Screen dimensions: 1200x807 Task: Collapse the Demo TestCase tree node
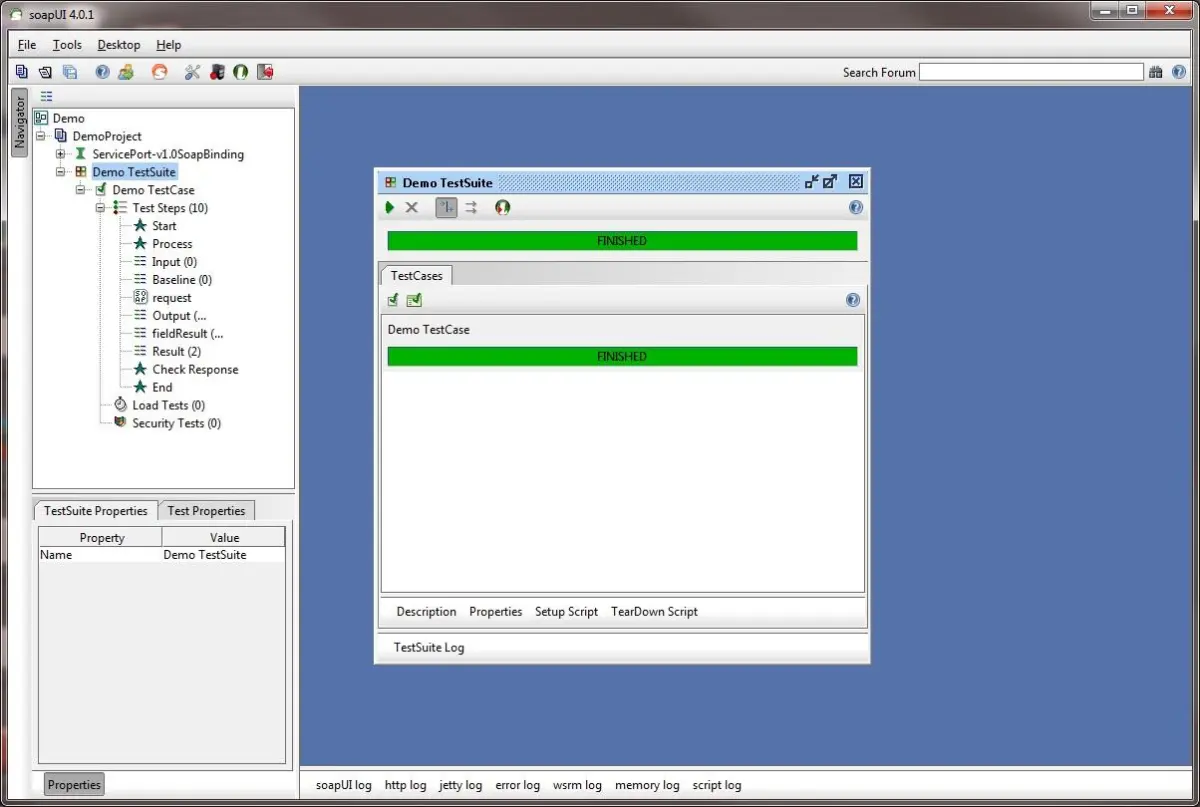81,190
